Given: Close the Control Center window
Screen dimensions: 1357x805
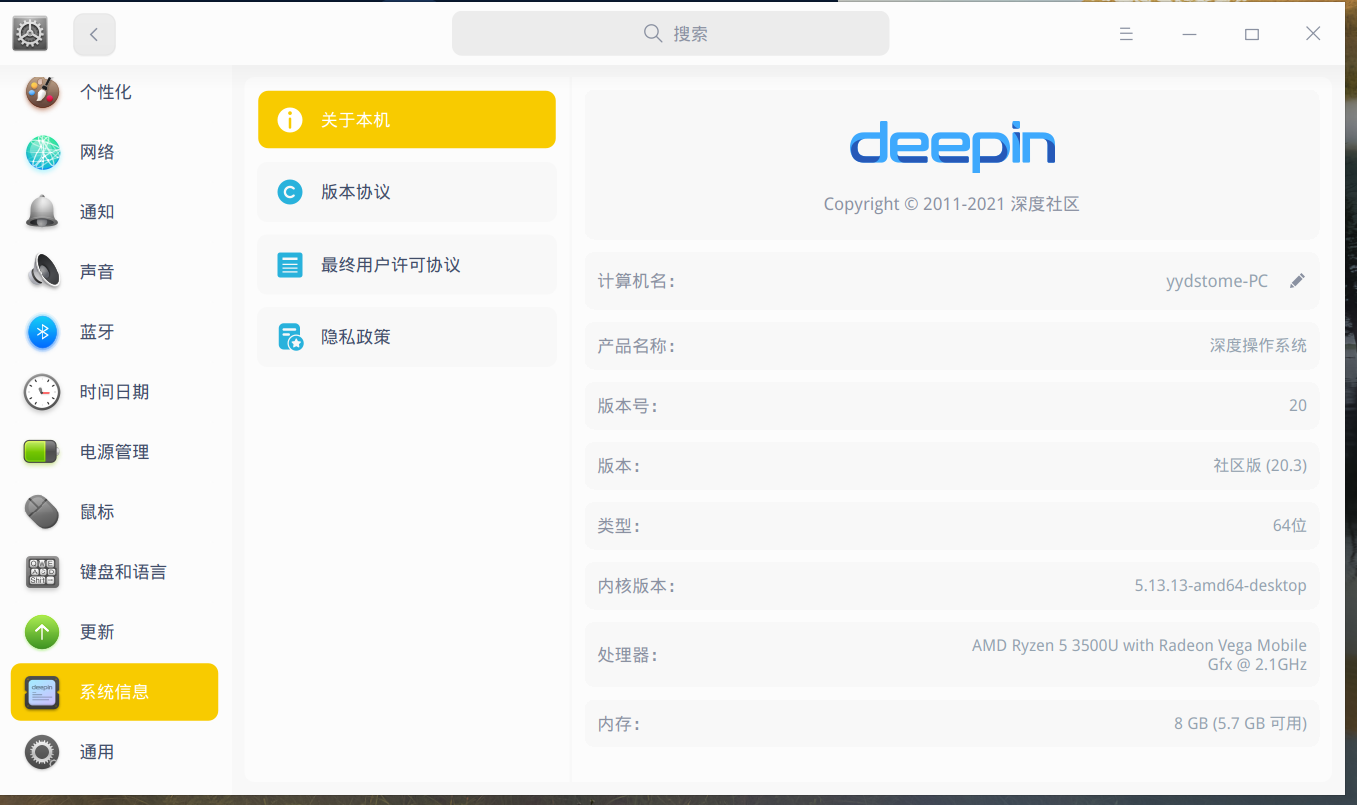Looking at the screenshot, I should click(1313, 34).
